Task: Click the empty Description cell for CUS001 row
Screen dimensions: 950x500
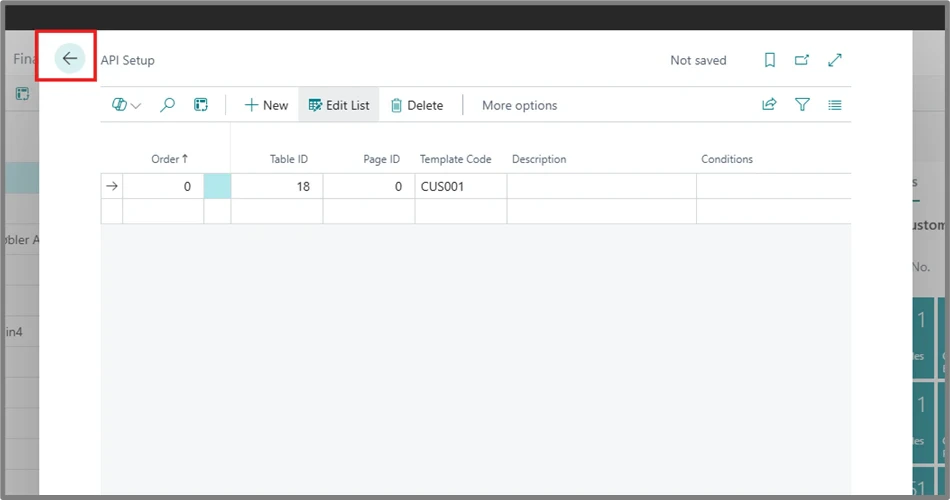Action: click(602, 186)
